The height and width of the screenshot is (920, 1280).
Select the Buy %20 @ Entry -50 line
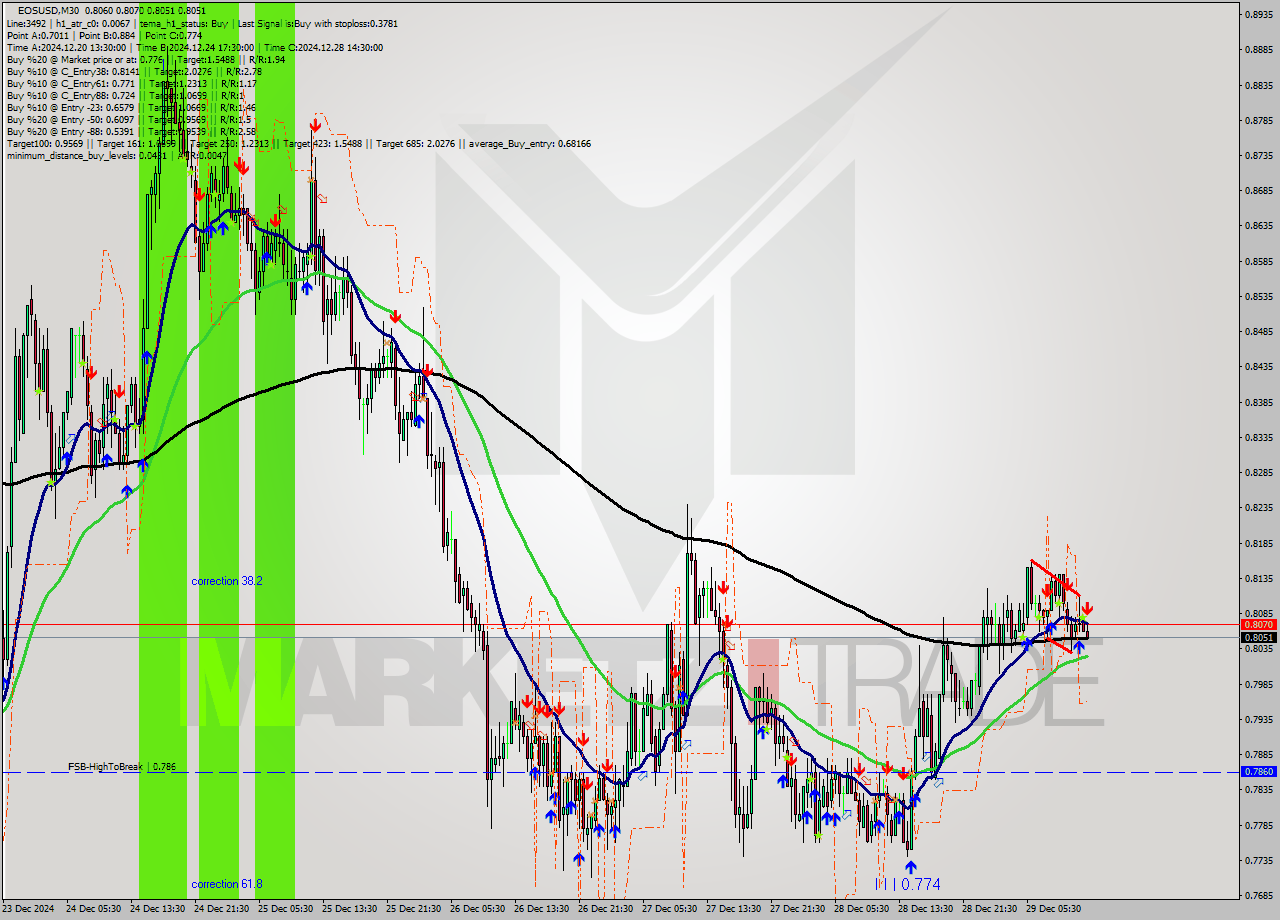128,119
